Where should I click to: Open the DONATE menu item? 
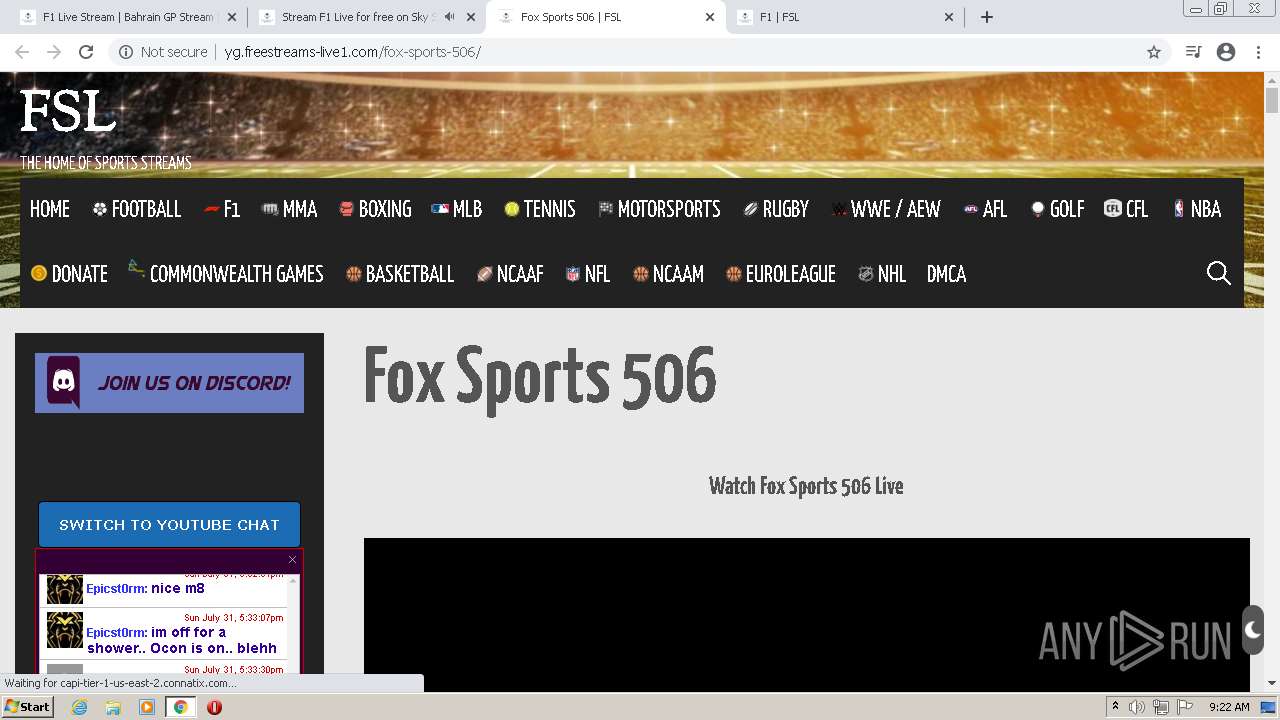coord(69,274)
